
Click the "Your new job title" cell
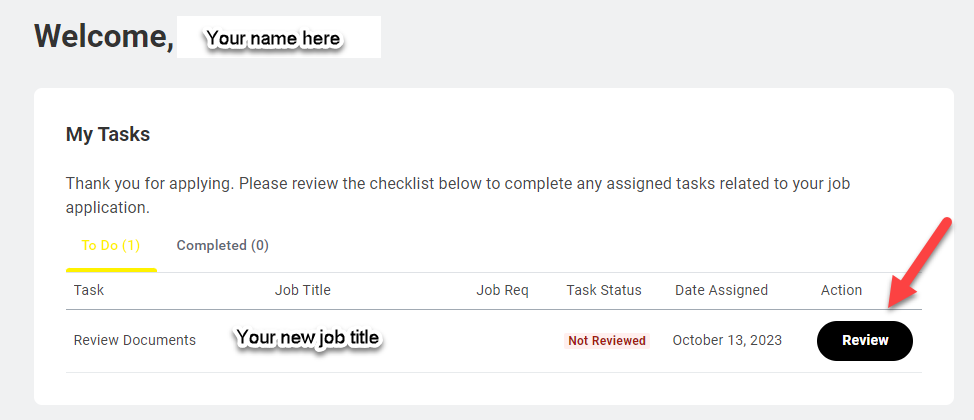coord(307,338)
